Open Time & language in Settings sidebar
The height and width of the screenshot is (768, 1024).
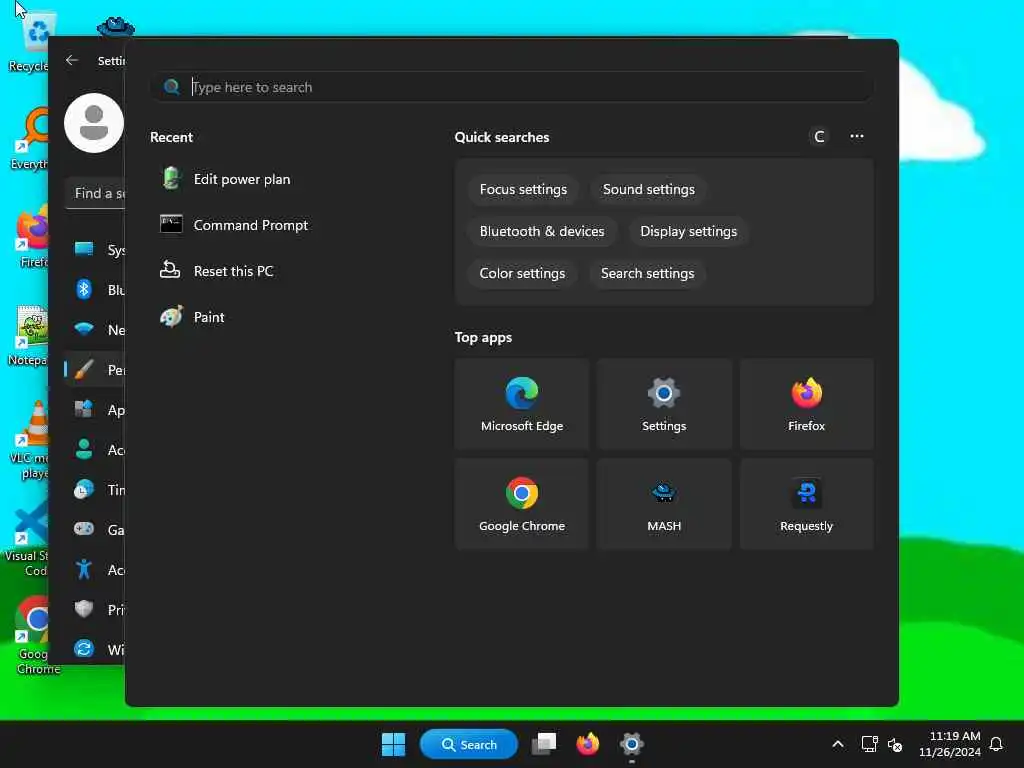click(x=95, y=489)
